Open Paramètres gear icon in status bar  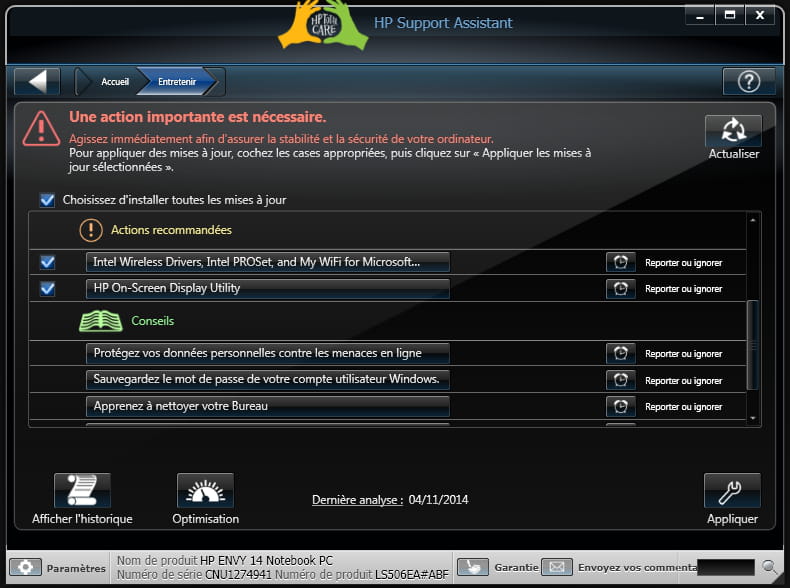pos(25,567)
